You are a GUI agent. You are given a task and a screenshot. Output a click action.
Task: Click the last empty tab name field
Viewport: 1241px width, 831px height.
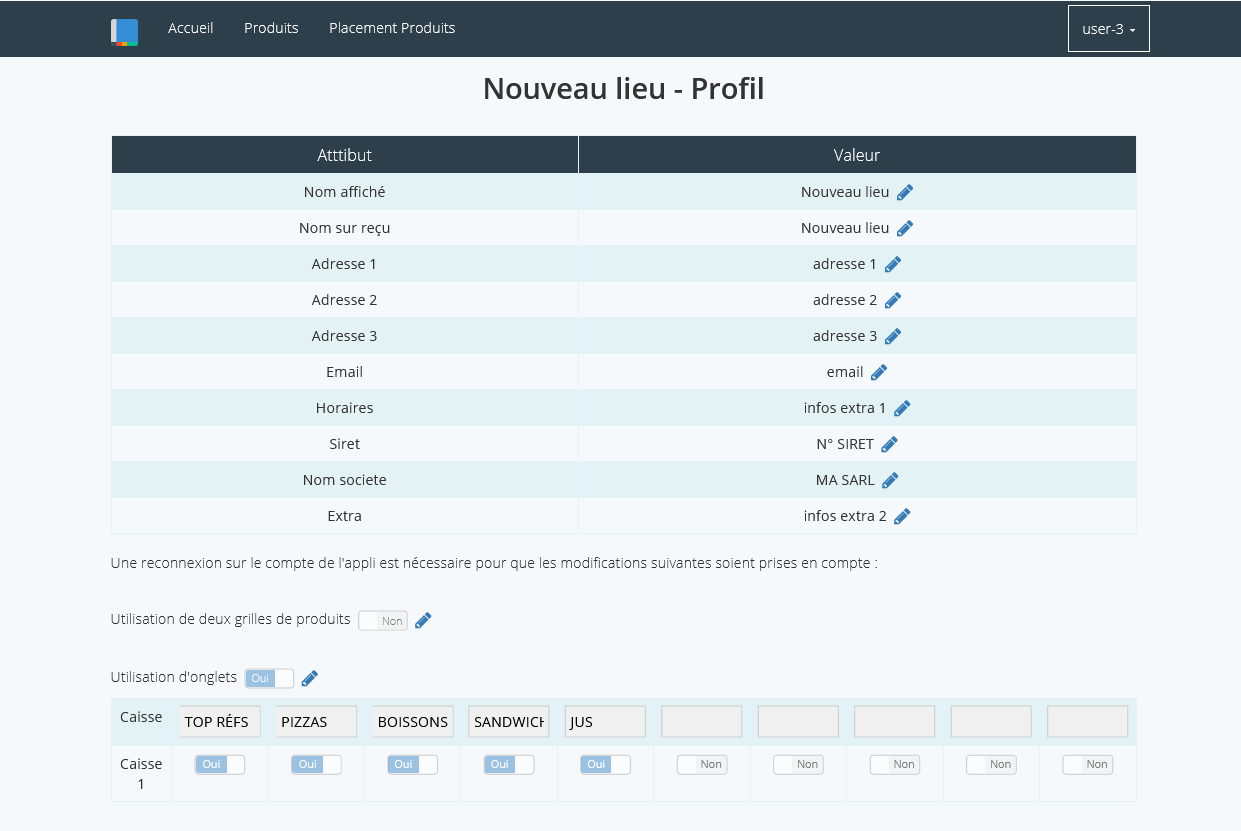[1087, 722]
